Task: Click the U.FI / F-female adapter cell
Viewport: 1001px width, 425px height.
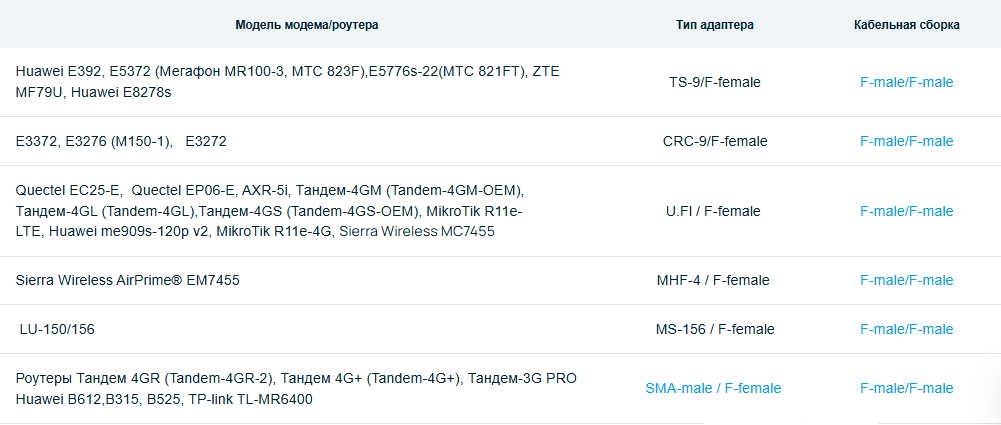Action: [713, 211]
